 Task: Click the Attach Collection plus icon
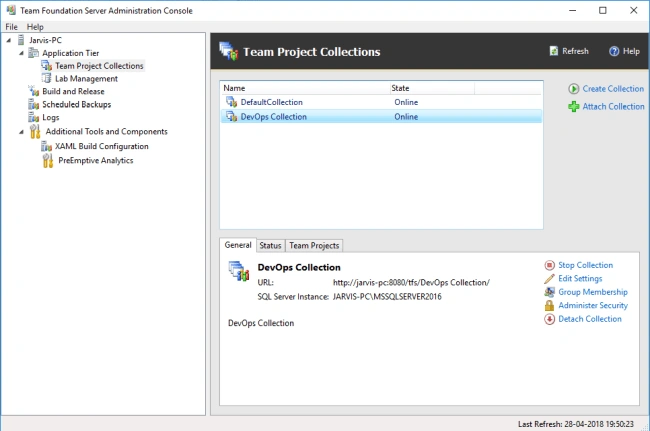pyautogui.click(x=573, y=107)
